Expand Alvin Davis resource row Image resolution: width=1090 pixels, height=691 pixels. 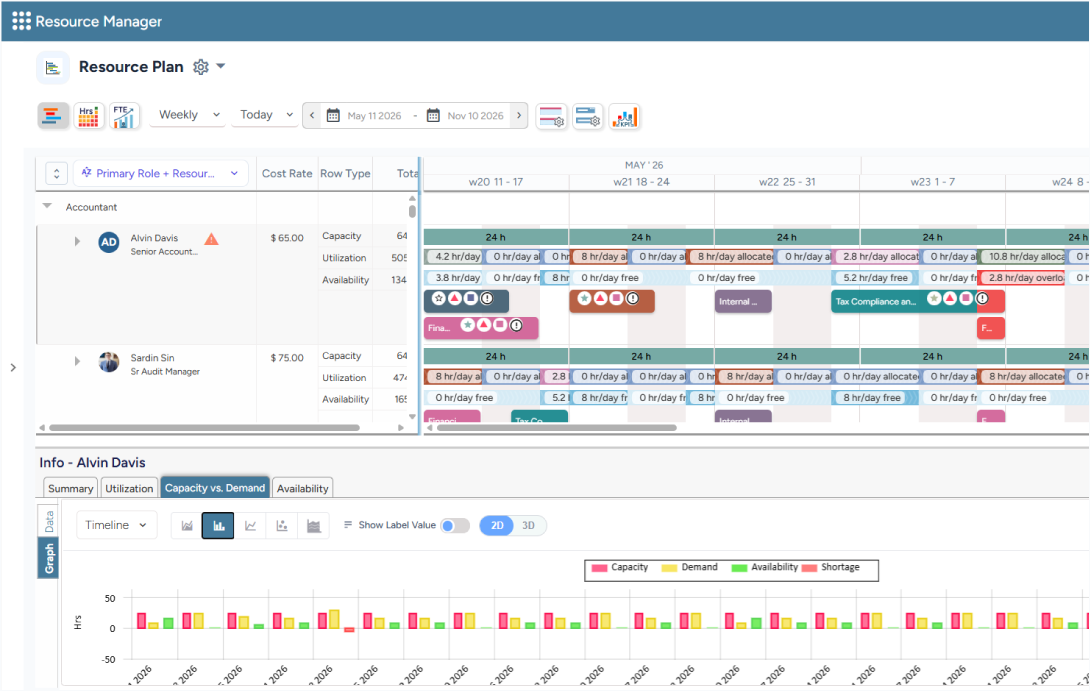[x=77, y=241]
